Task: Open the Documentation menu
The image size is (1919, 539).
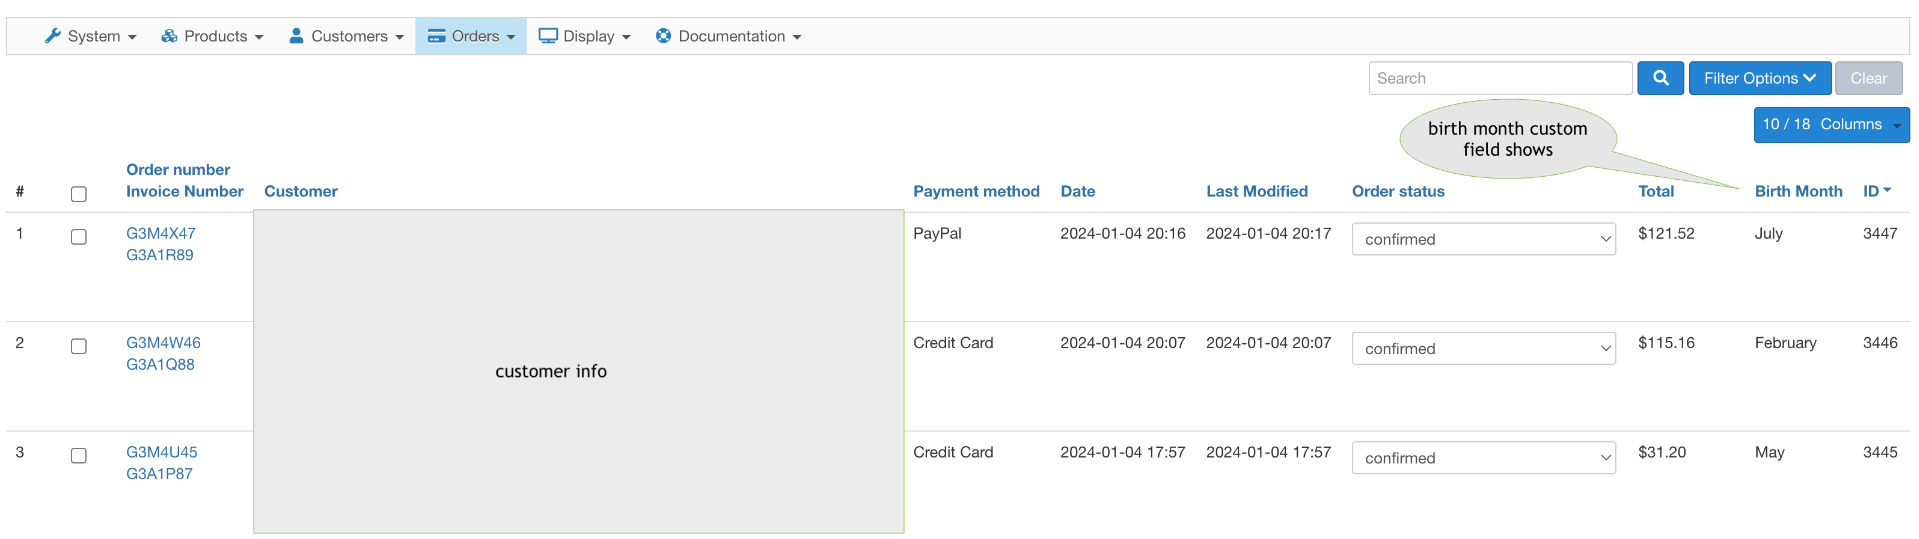Action: tap(729, 36)
